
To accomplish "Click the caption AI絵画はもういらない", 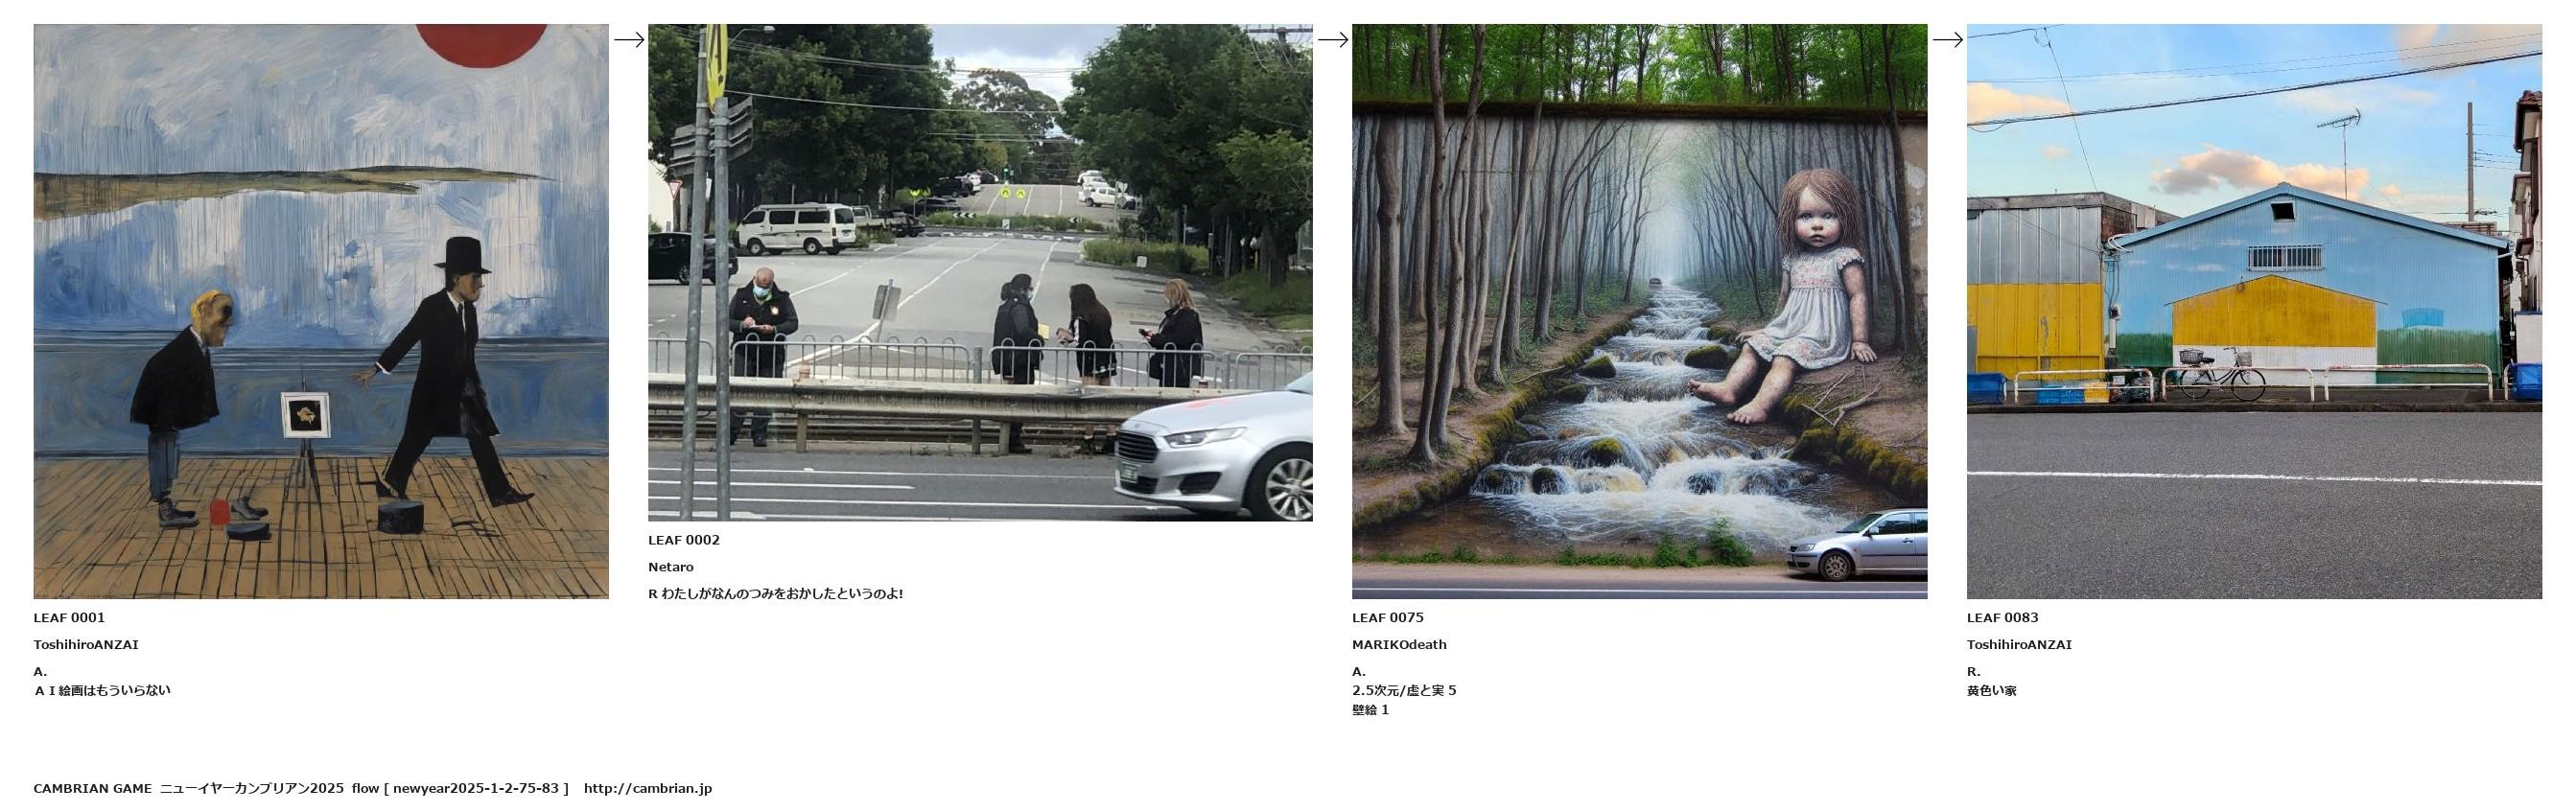I will [102, 691].
